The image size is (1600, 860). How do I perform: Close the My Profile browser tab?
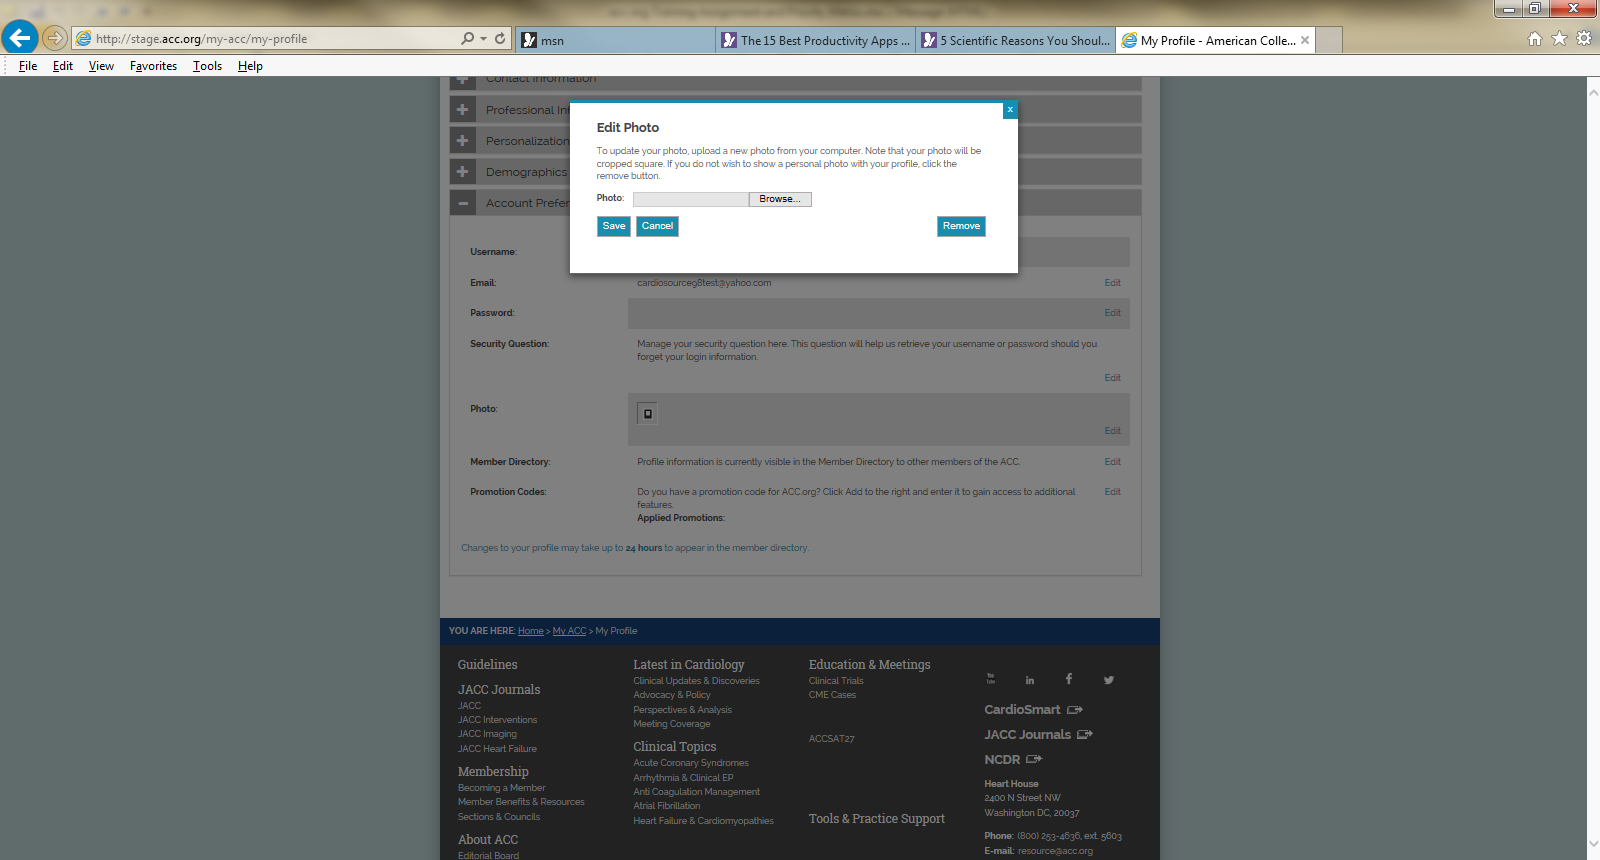(1305, 40)
